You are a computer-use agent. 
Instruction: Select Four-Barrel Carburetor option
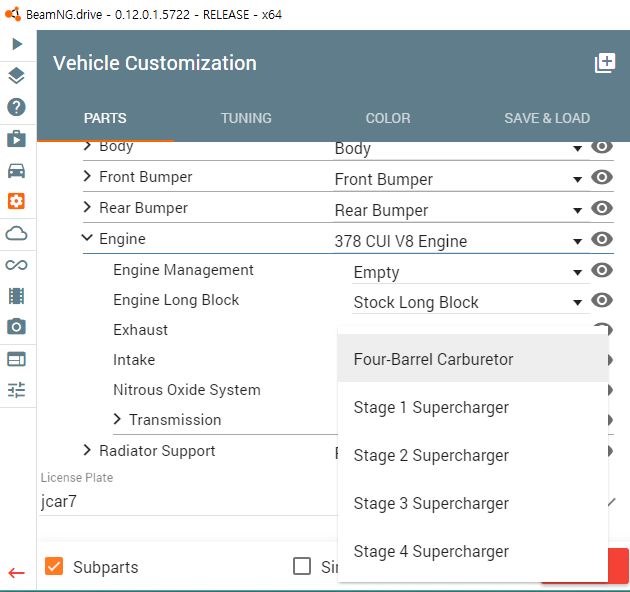pyautogui.click(x=473, y=358)
